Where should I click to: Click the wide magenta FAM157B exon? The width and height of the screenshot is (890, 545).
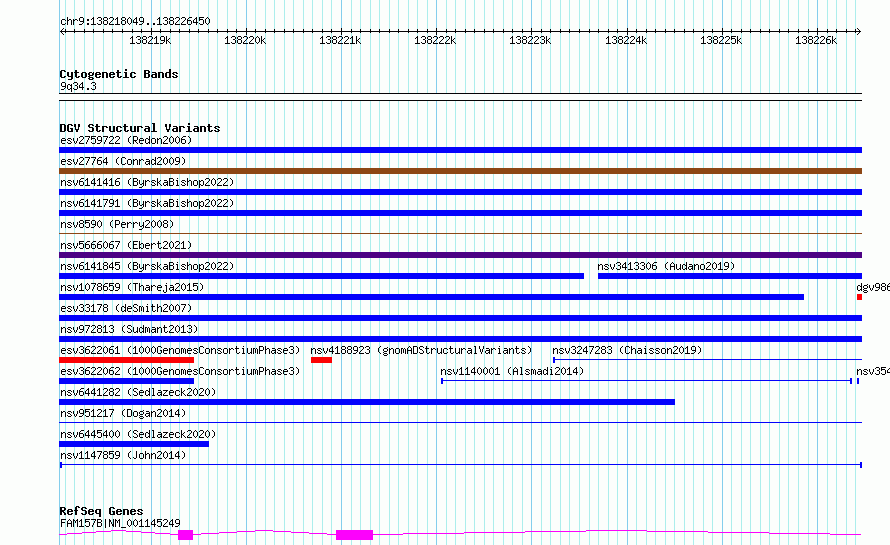tap(354, 535)
